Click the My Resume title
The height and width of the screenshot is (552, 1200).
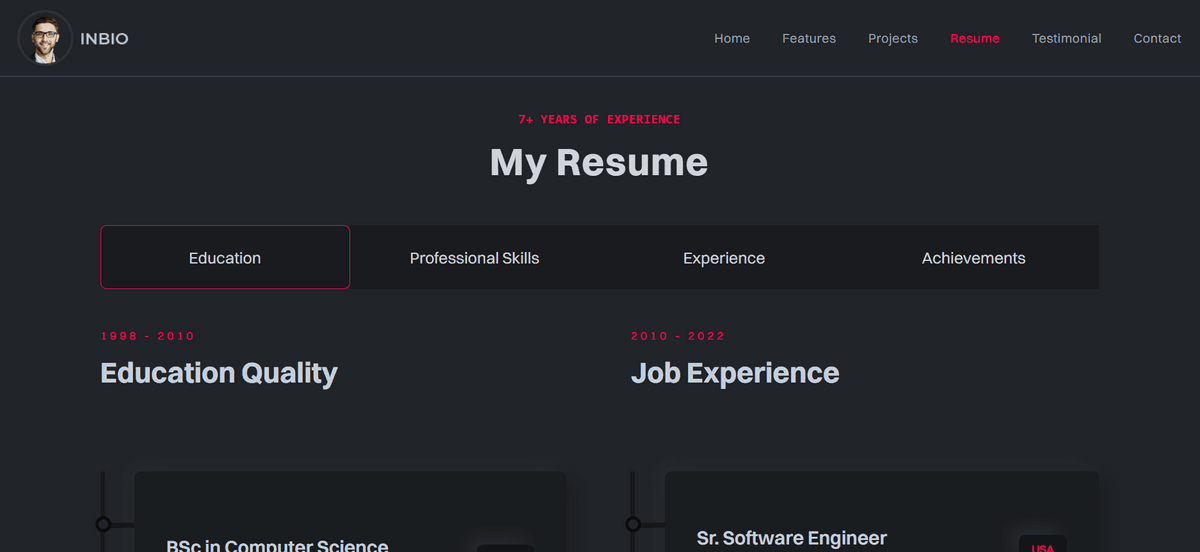[598, 162]
